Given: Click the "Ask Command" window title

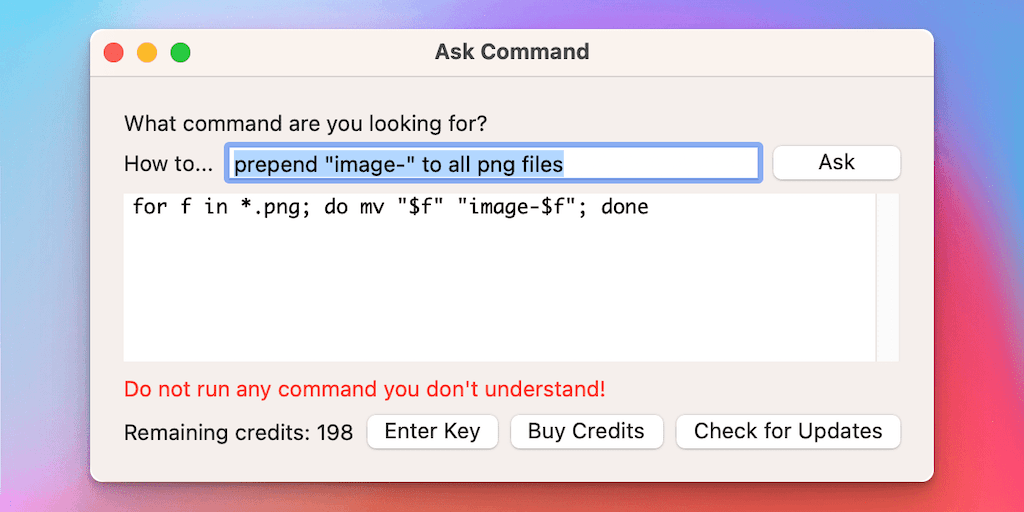Looking at the screenshot, I should click(x=512, y=52).
